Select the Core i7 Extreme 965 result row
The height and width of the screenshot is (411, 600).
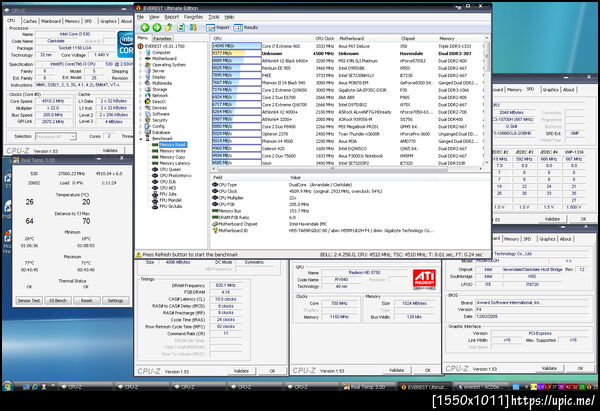[347, 46]
